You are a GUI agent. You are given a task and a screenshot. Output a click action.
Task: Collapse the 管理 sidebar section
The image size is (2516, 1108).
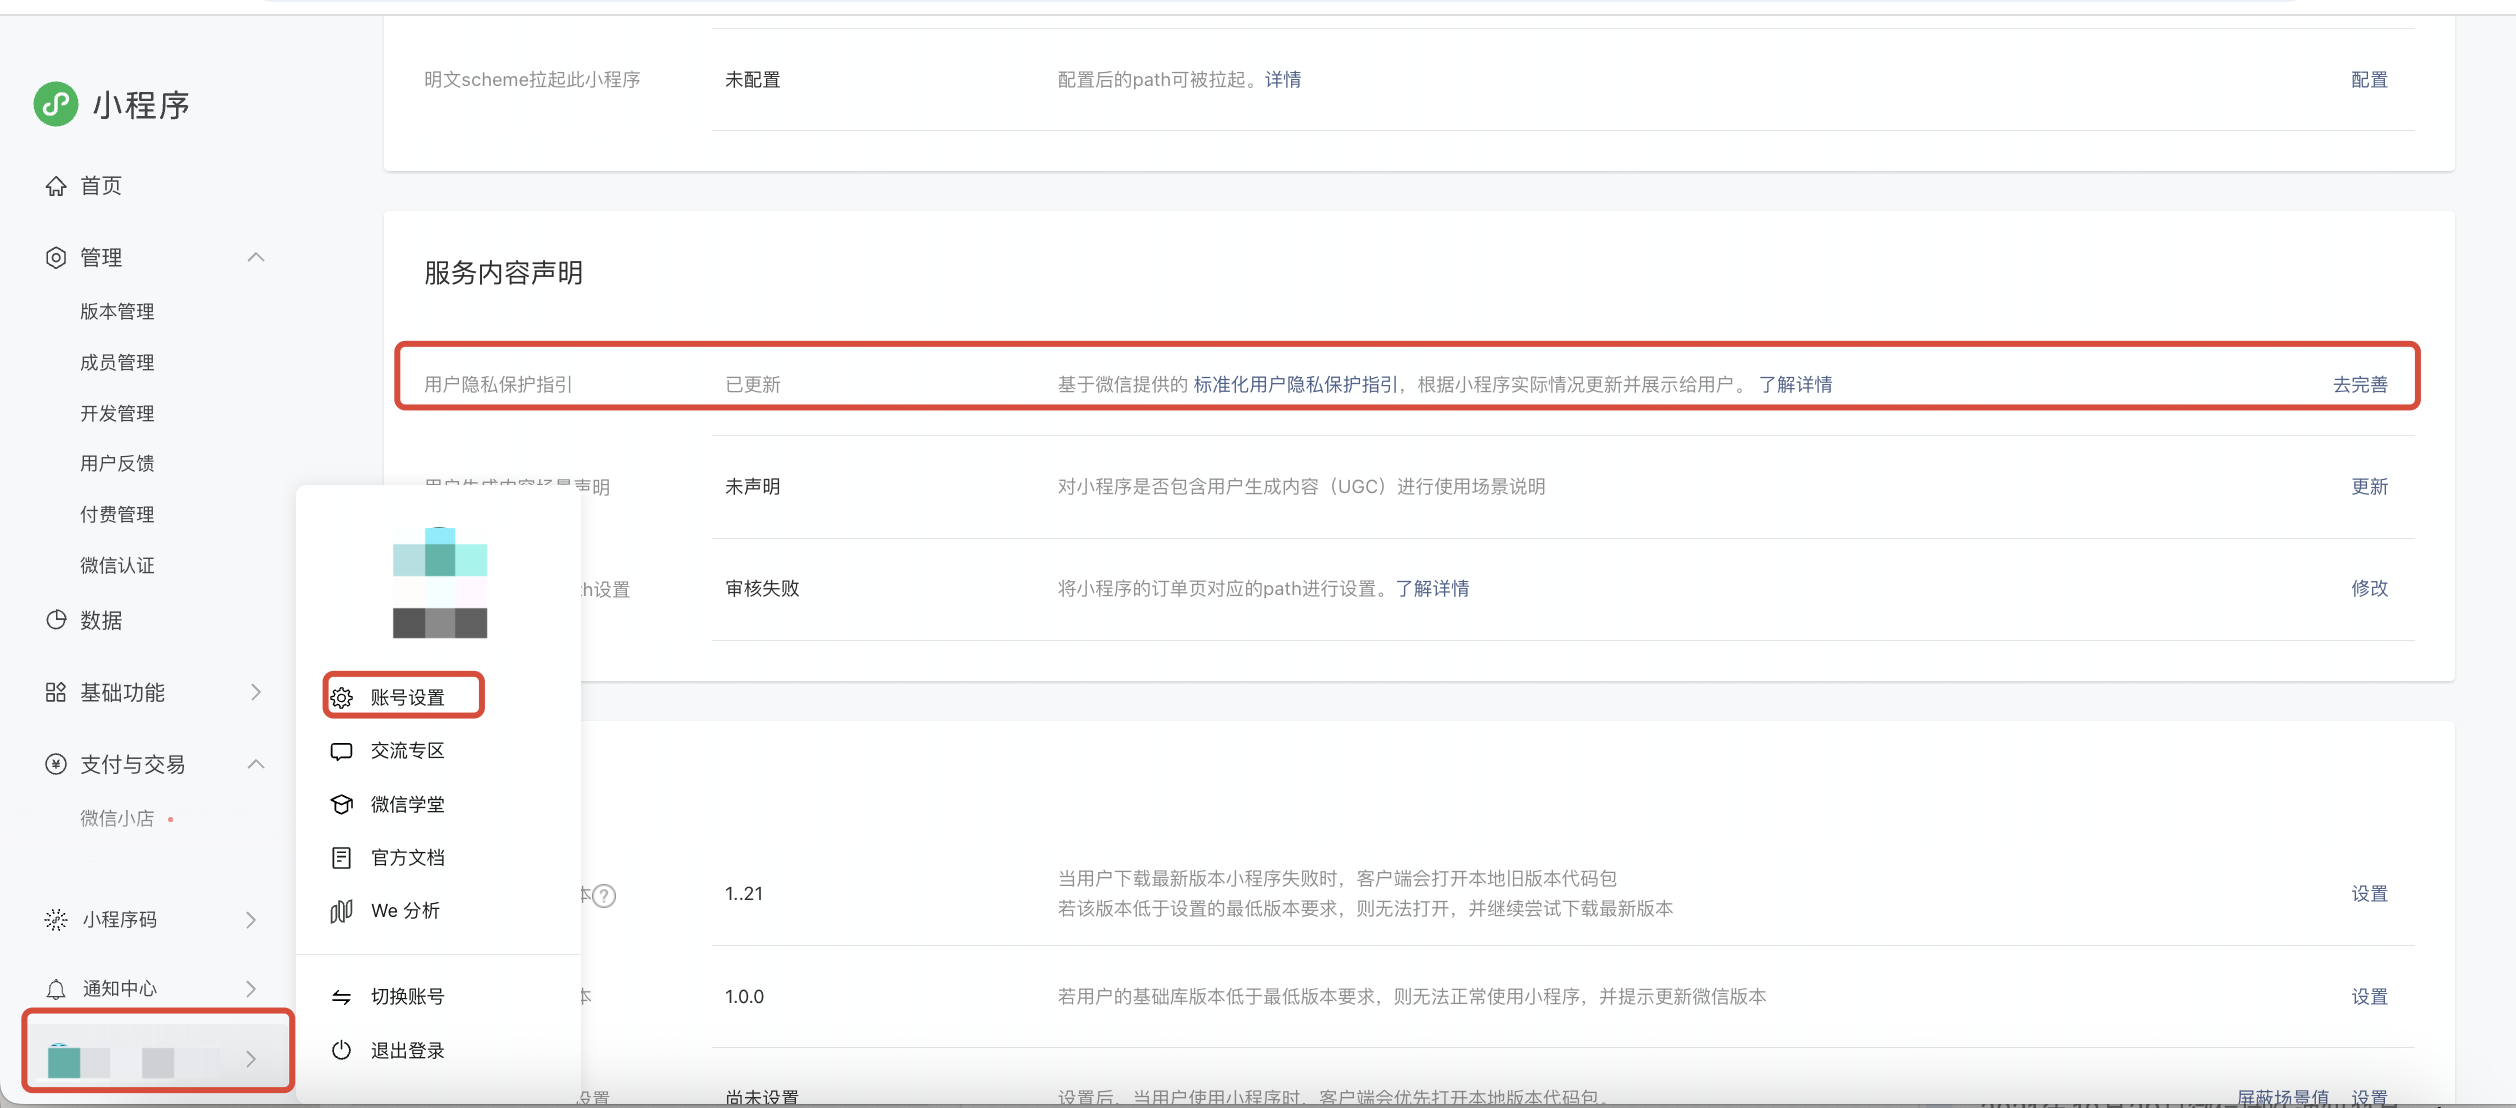click(256, 257)
